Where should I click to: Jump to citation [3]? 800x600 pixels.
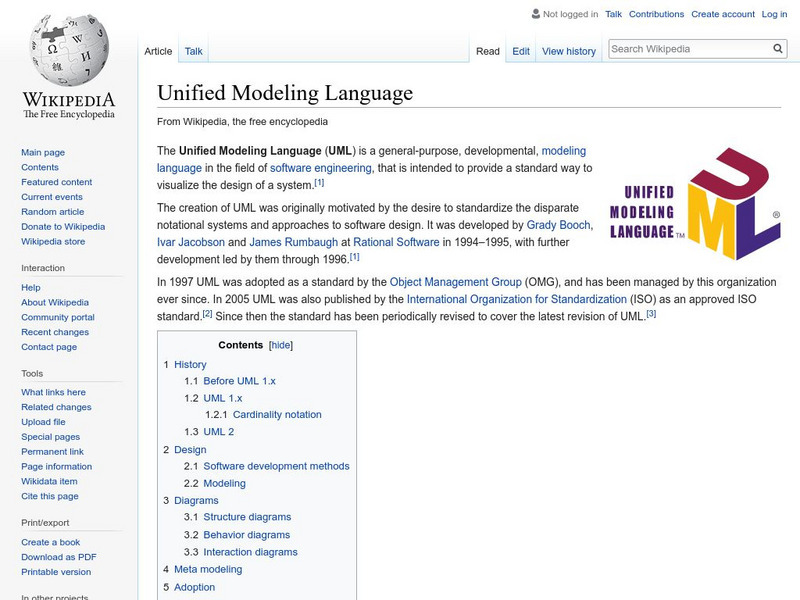click(x=651, y=314)
